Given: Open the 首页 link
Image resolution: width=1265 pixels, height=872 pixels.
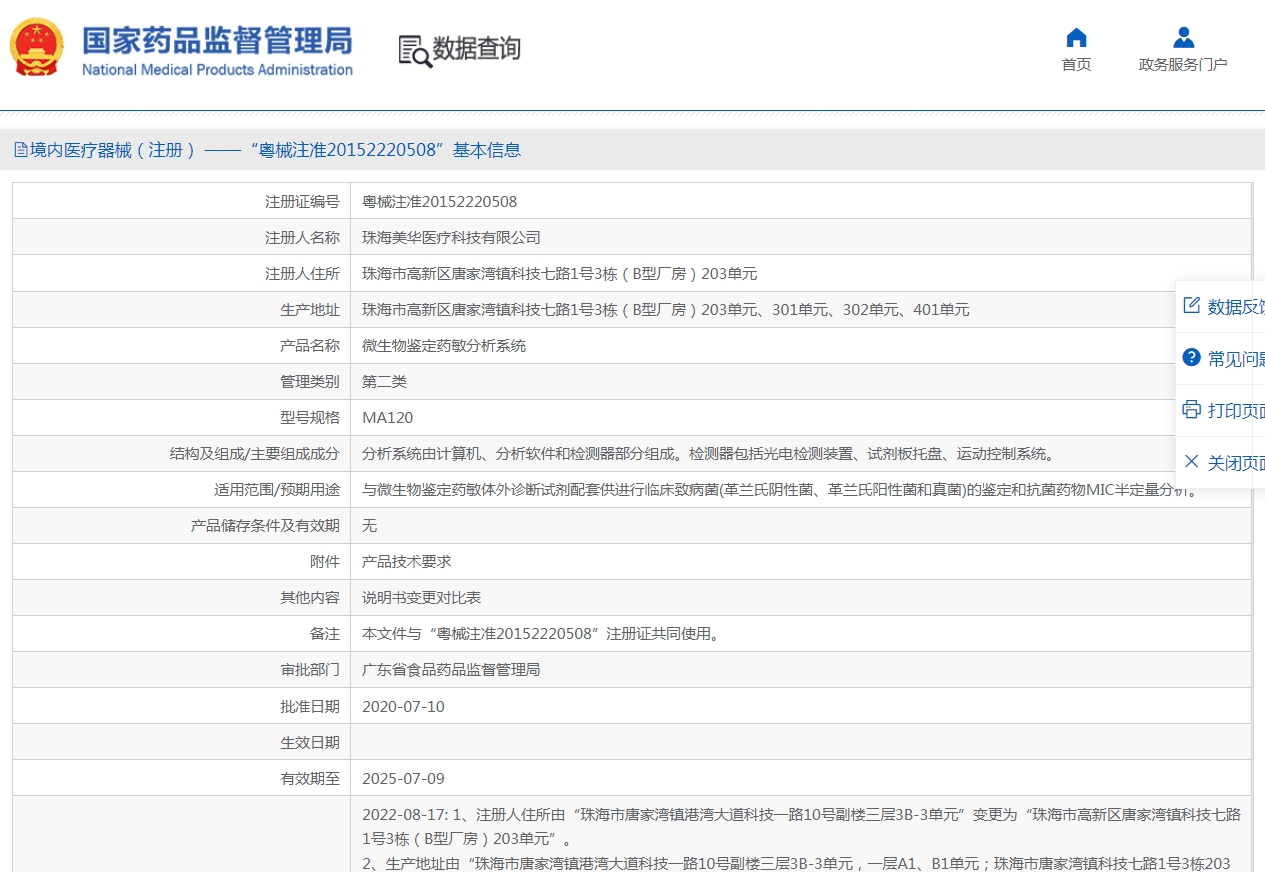Looking at the screenshot, I should pyautogui.click(x=1076, y=65).
